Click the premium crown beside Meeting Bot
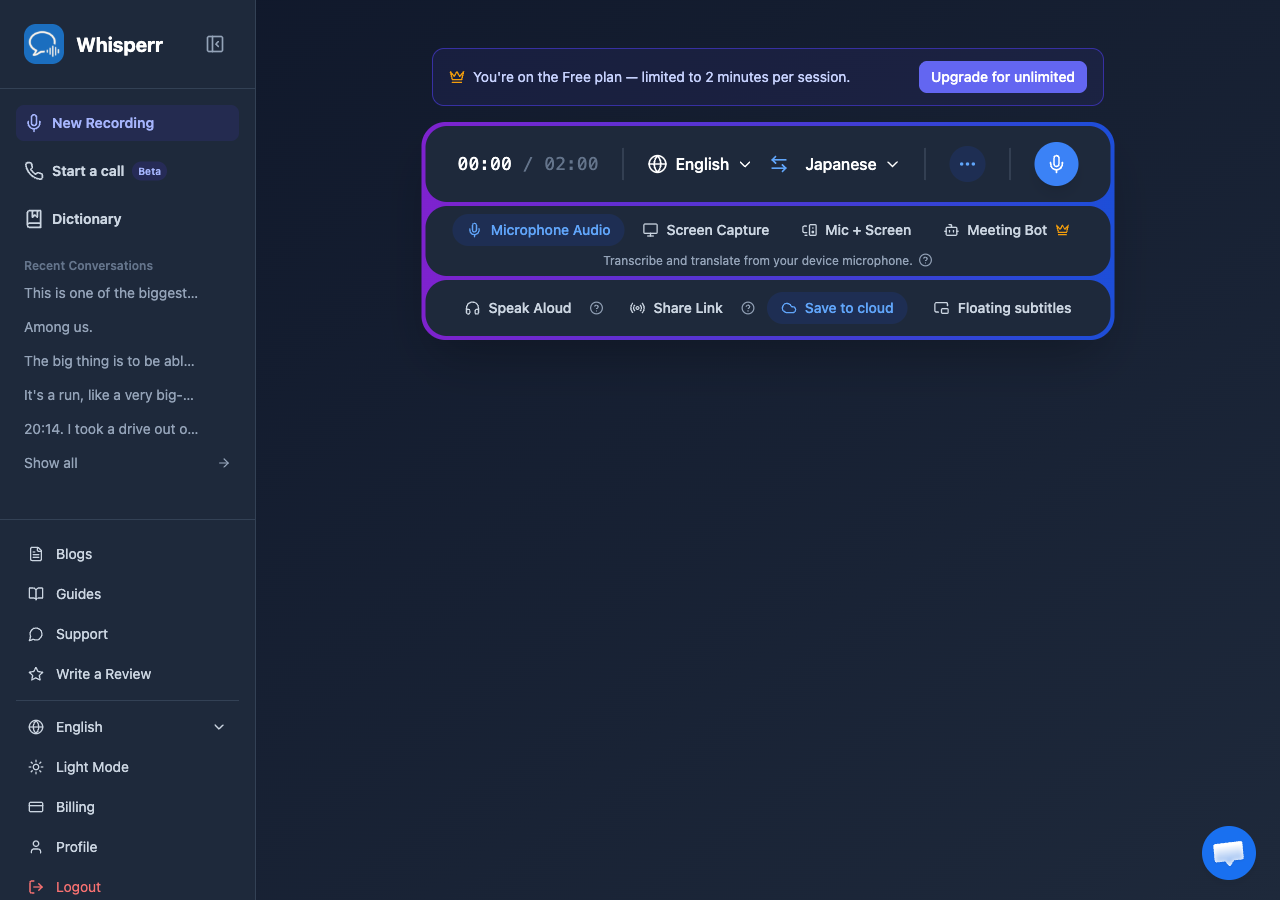Image resolution: width=1280 pixels, height=900 pixels. [1063, 230]
